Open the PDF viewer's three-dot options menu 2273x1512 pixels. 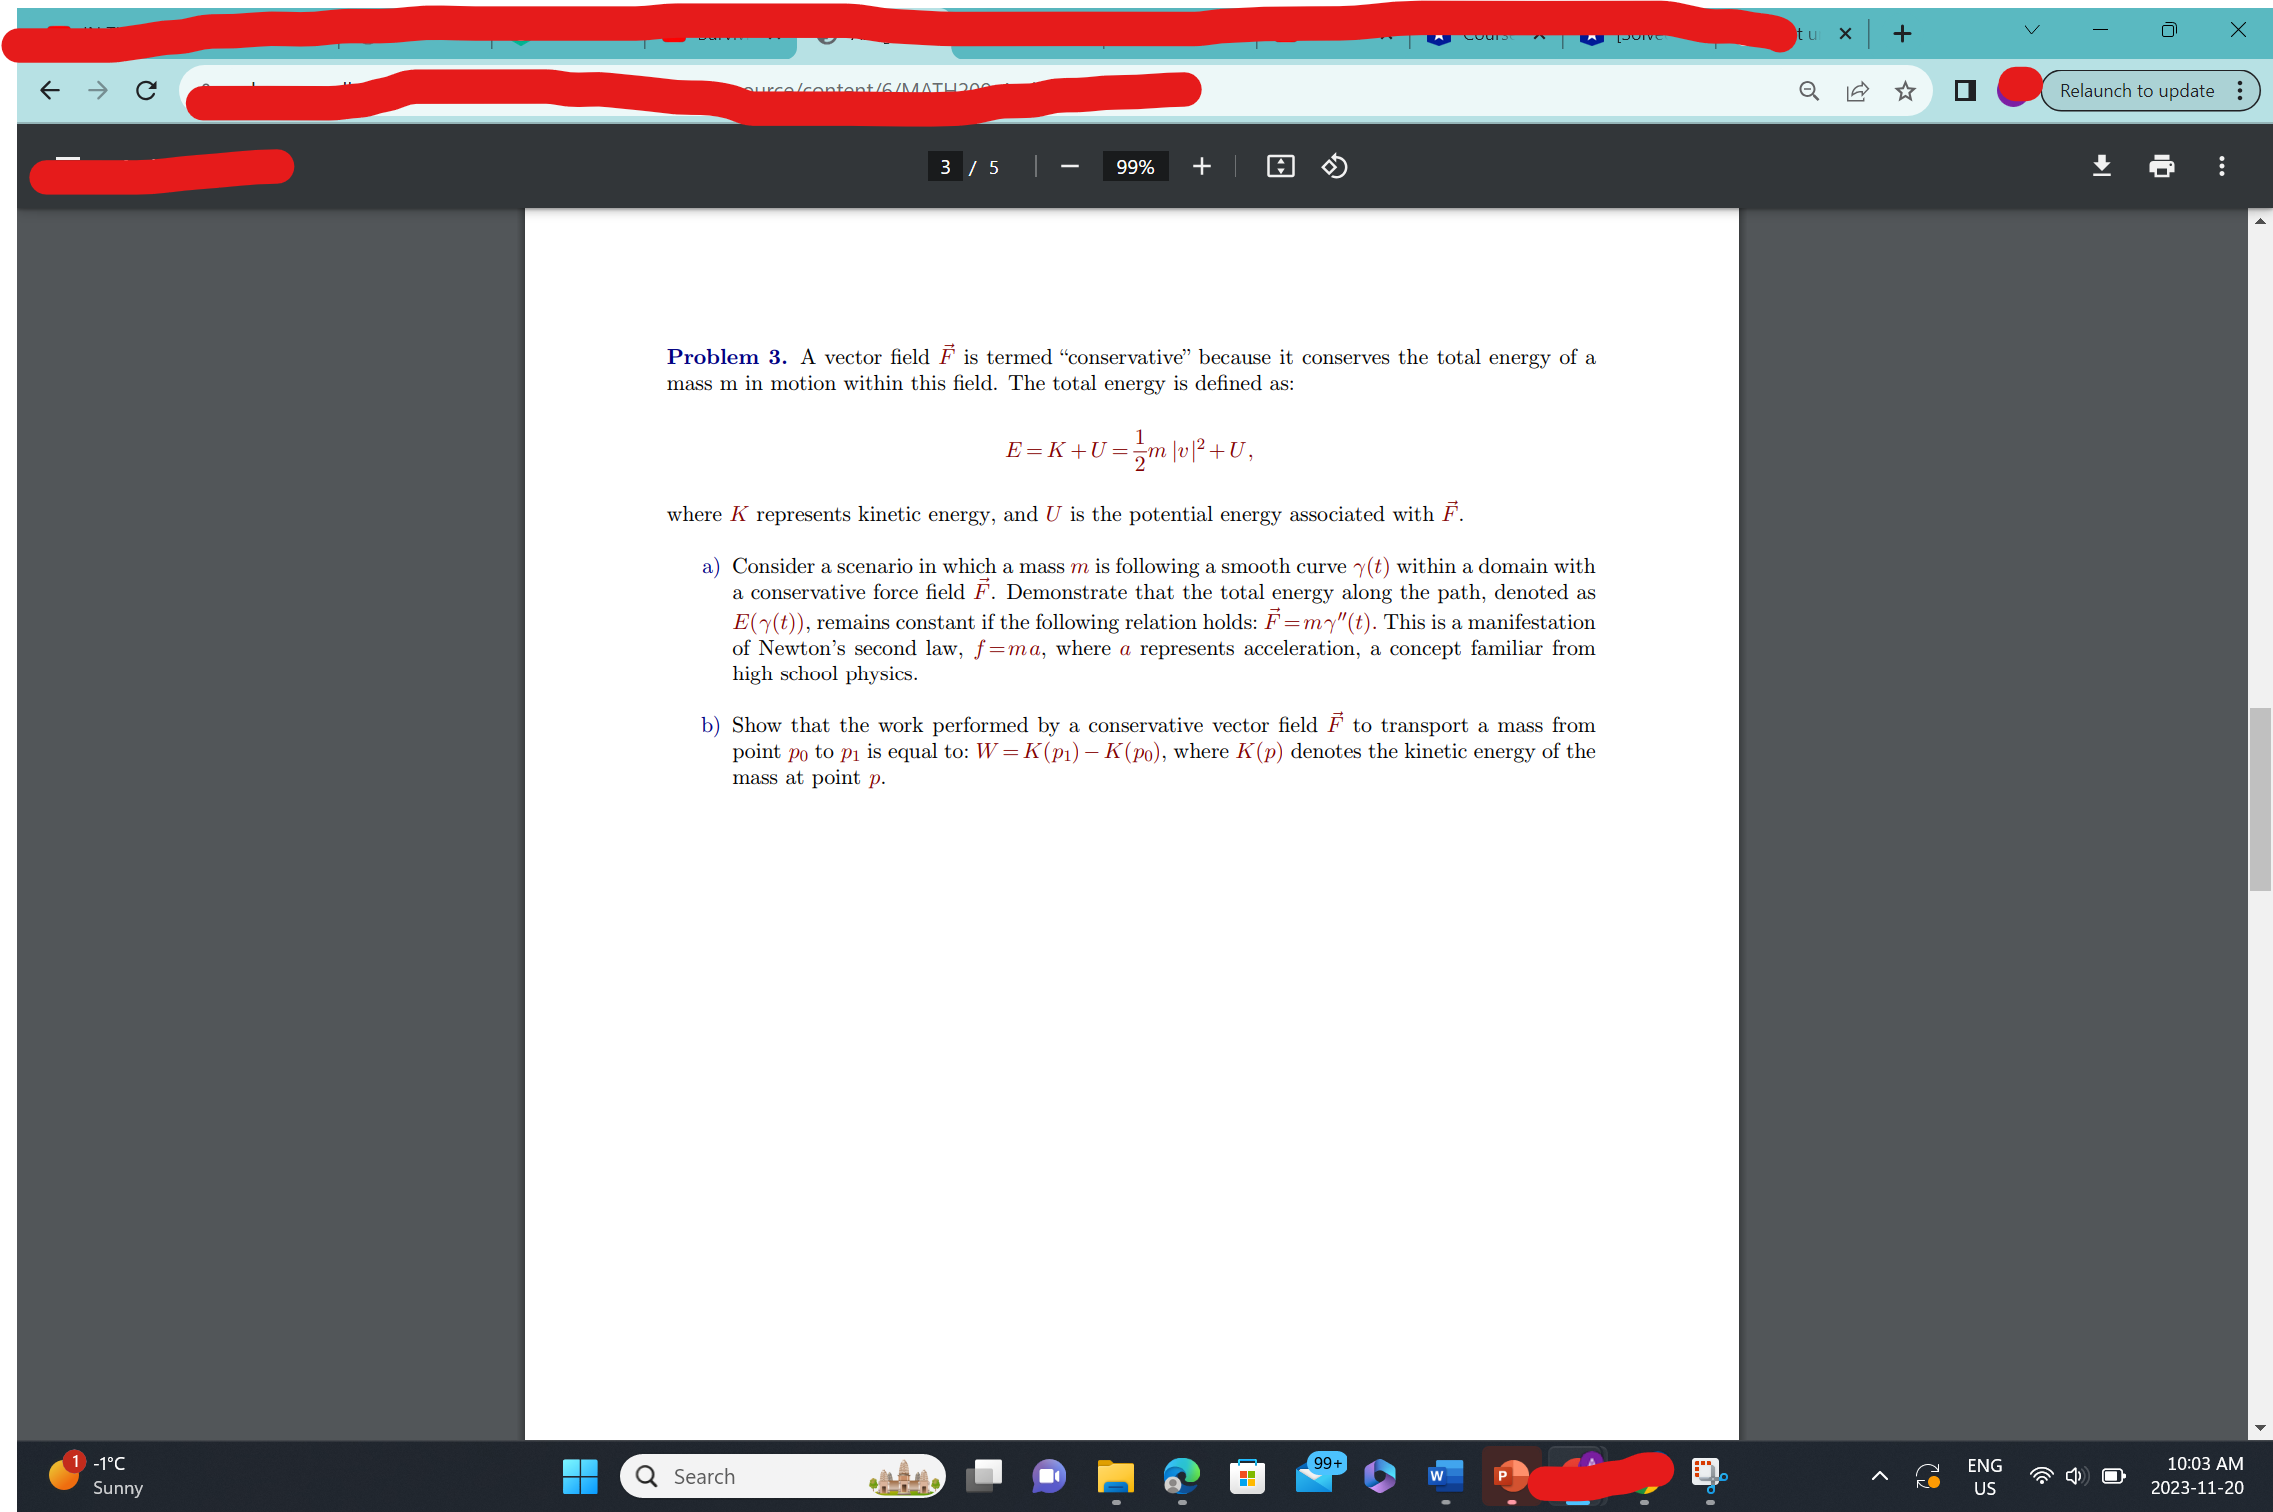point(2221,166)
